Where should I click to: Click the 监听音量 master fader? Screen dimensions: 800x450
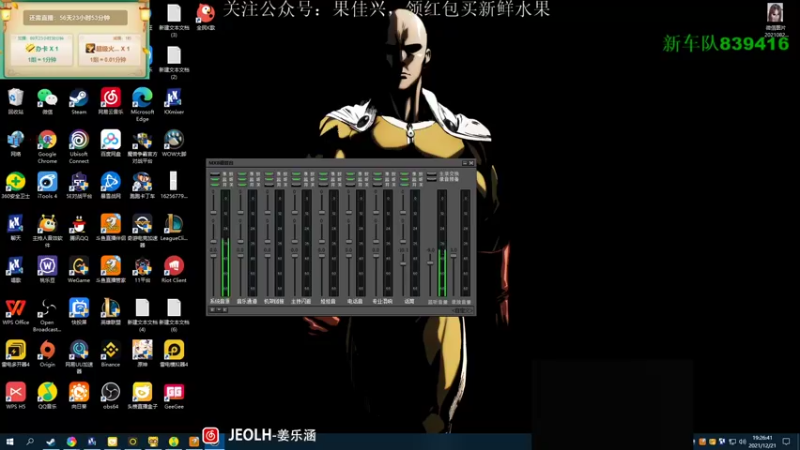tap(430, 262)
